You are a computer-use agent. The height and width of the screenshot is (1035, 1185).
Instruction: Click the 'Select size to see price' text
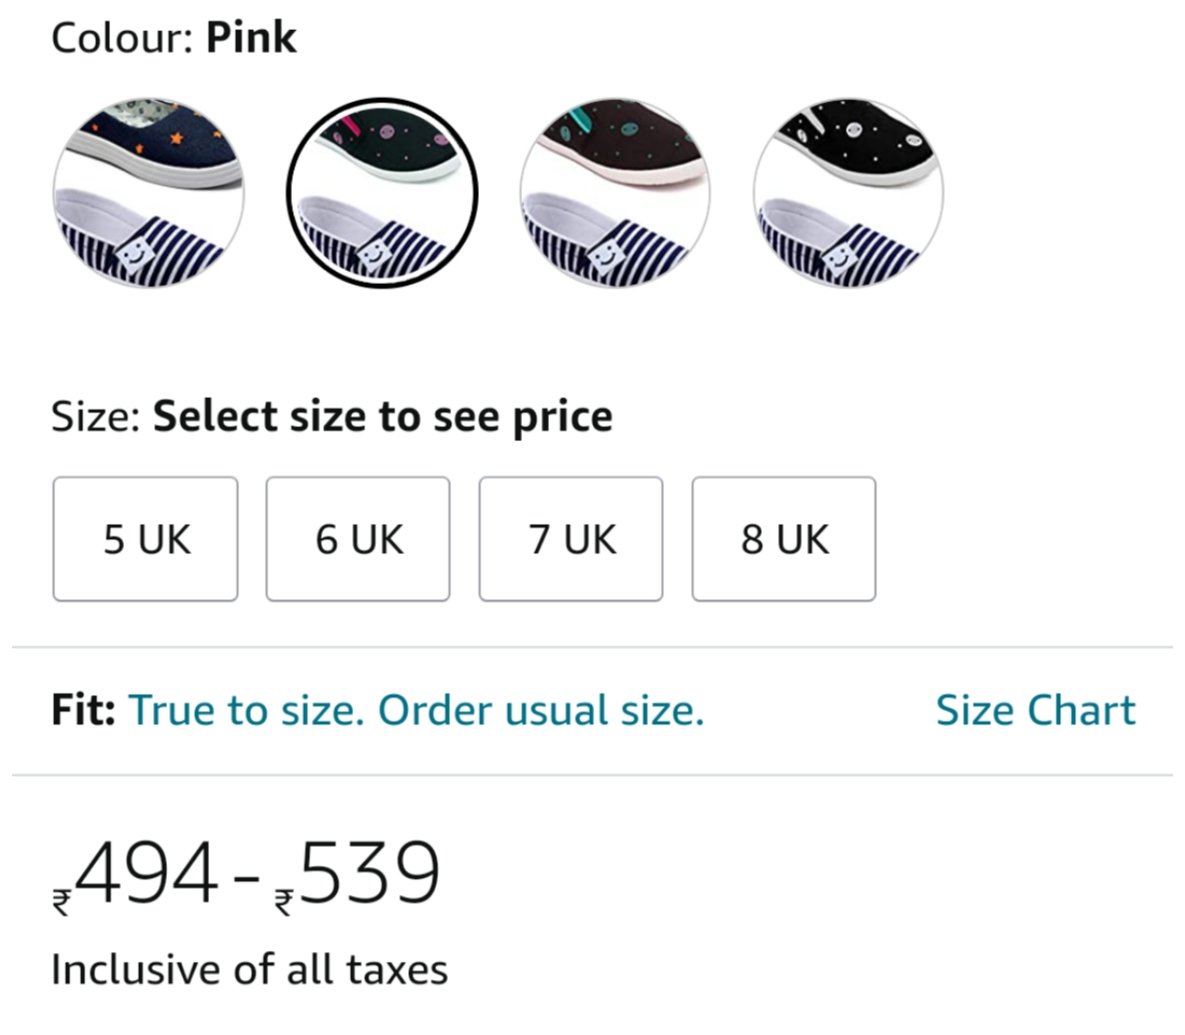coord(382,417)
